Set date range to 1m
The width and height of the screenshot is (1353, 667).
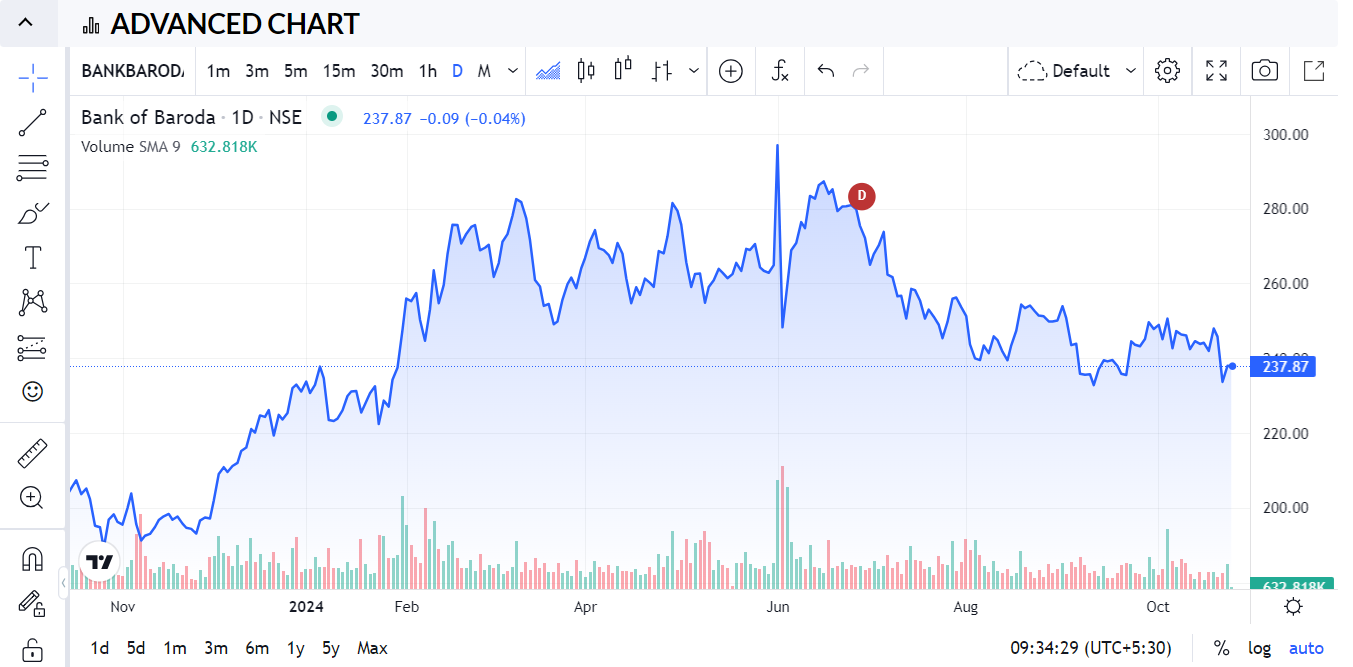click(x=175, y=648)
